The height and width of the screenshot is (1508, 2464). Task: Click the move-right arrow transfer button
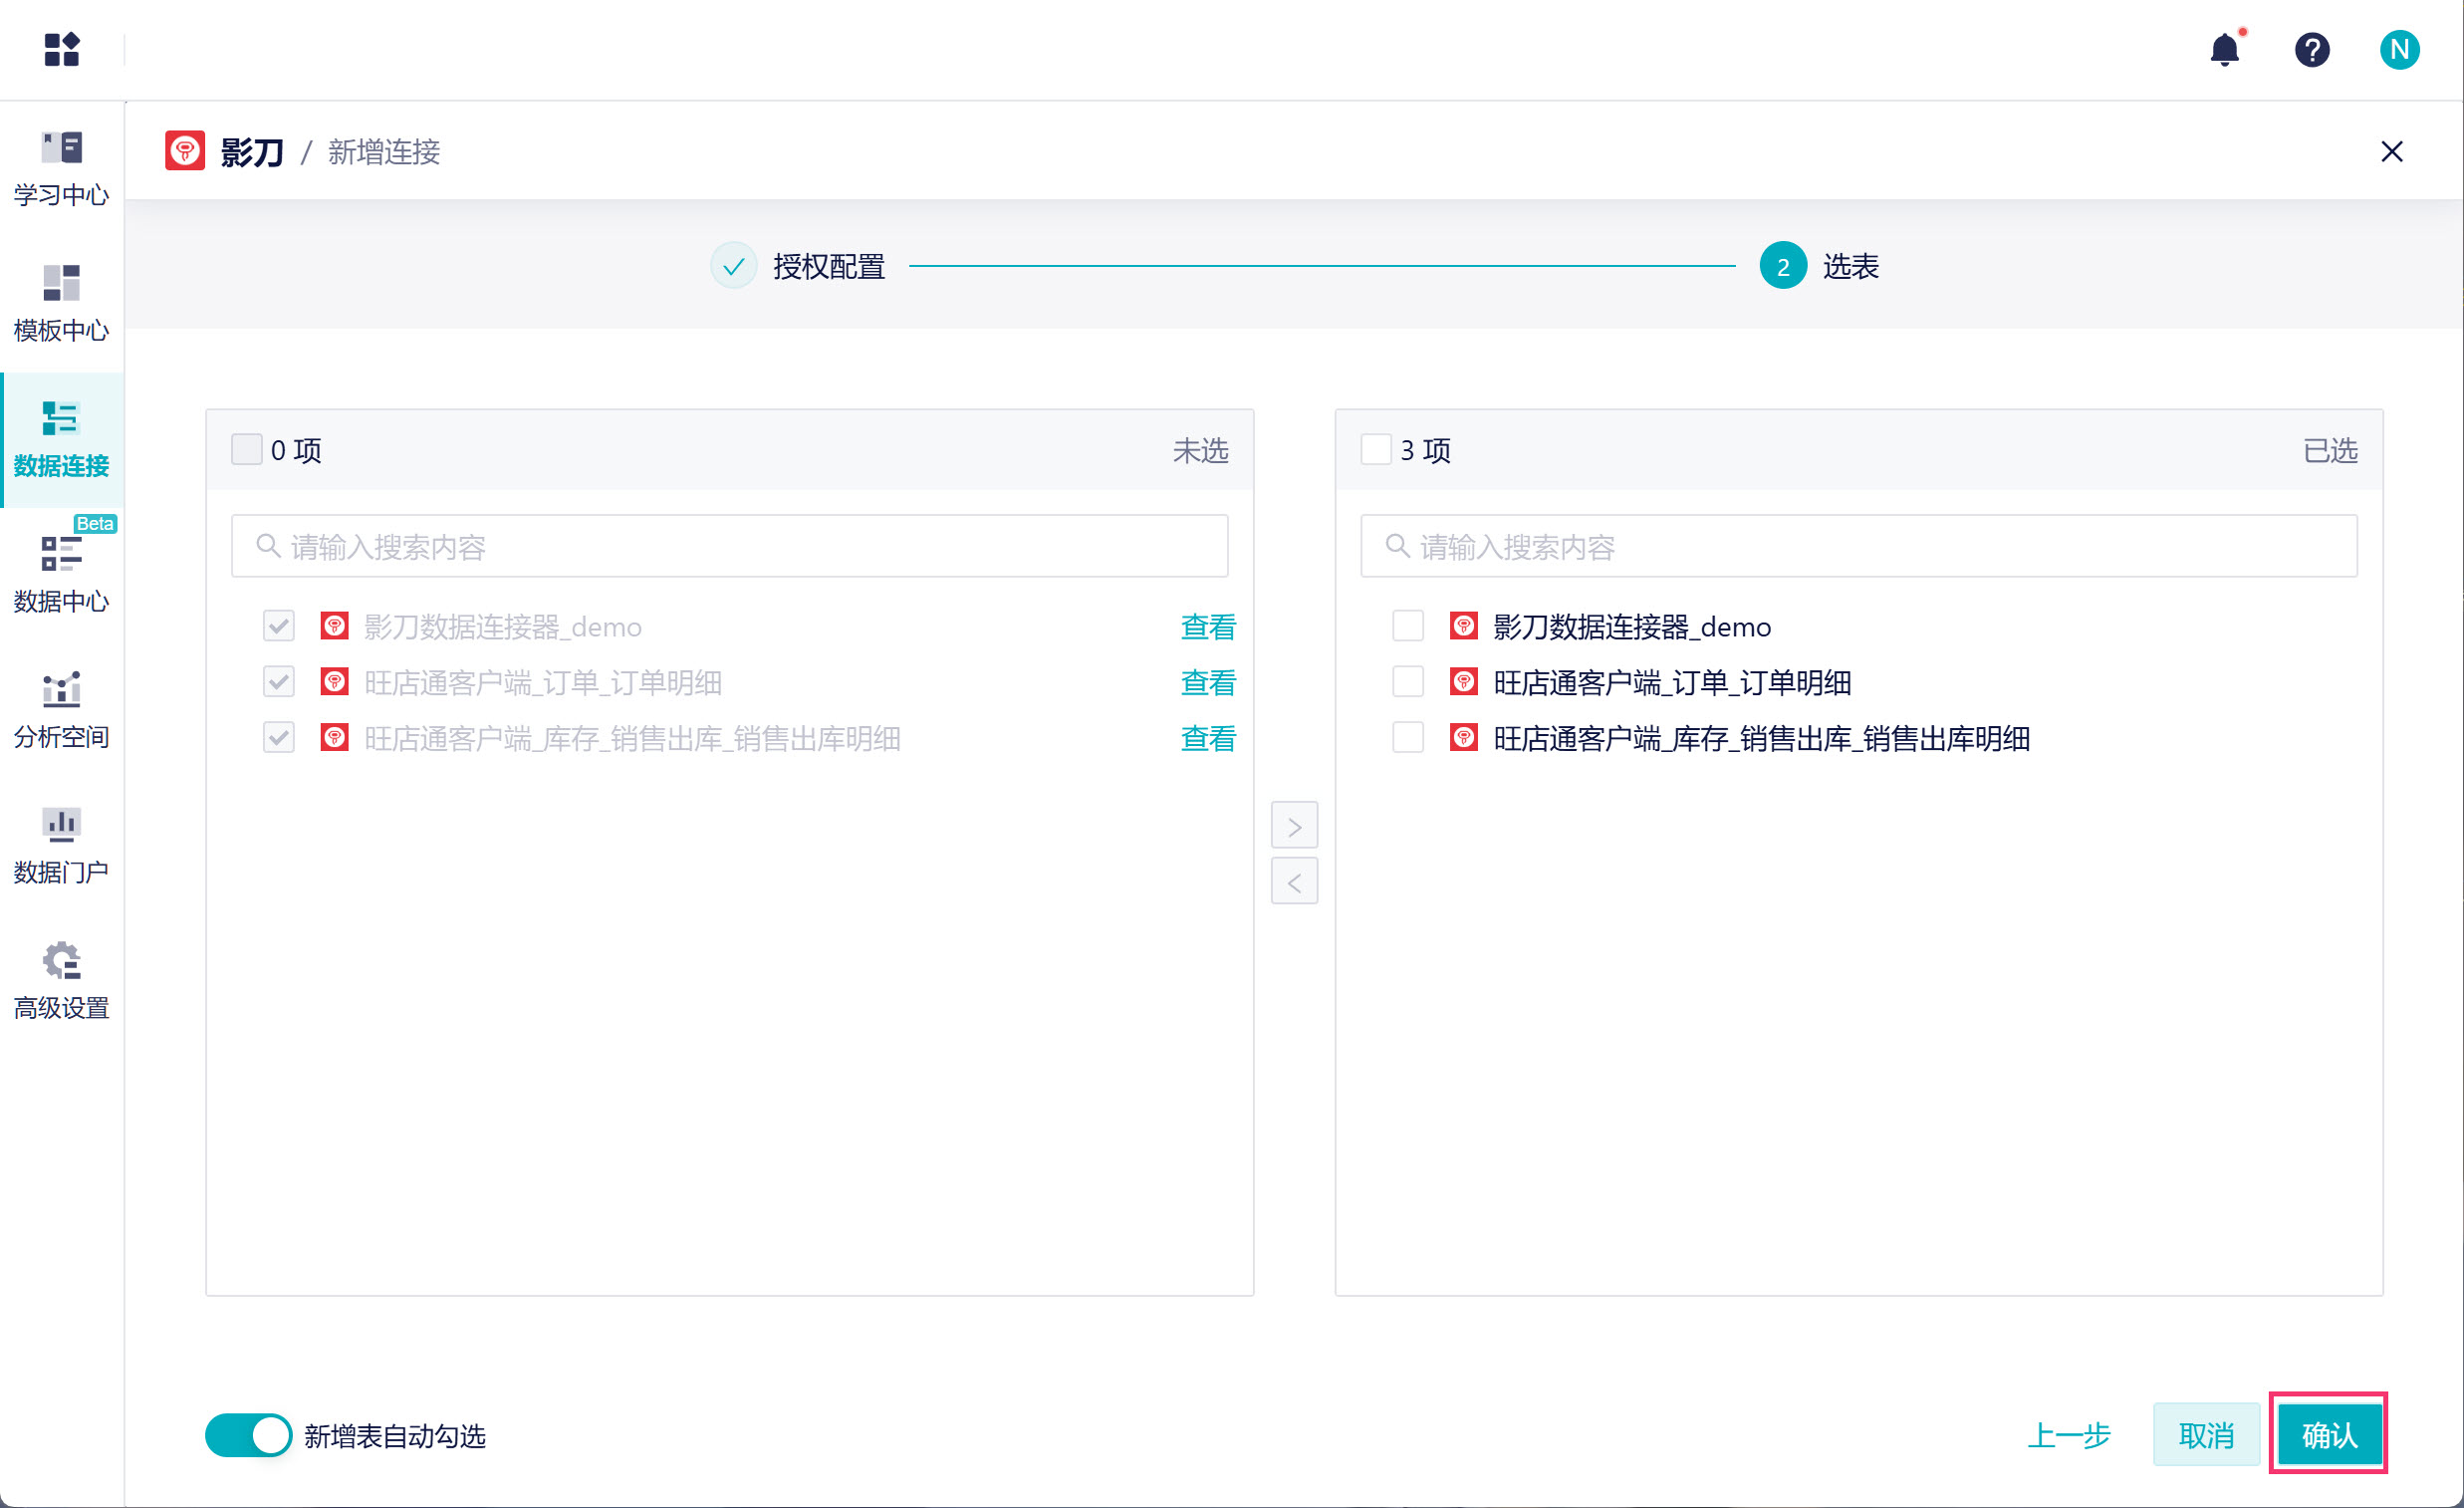(x=1294, y=826)
